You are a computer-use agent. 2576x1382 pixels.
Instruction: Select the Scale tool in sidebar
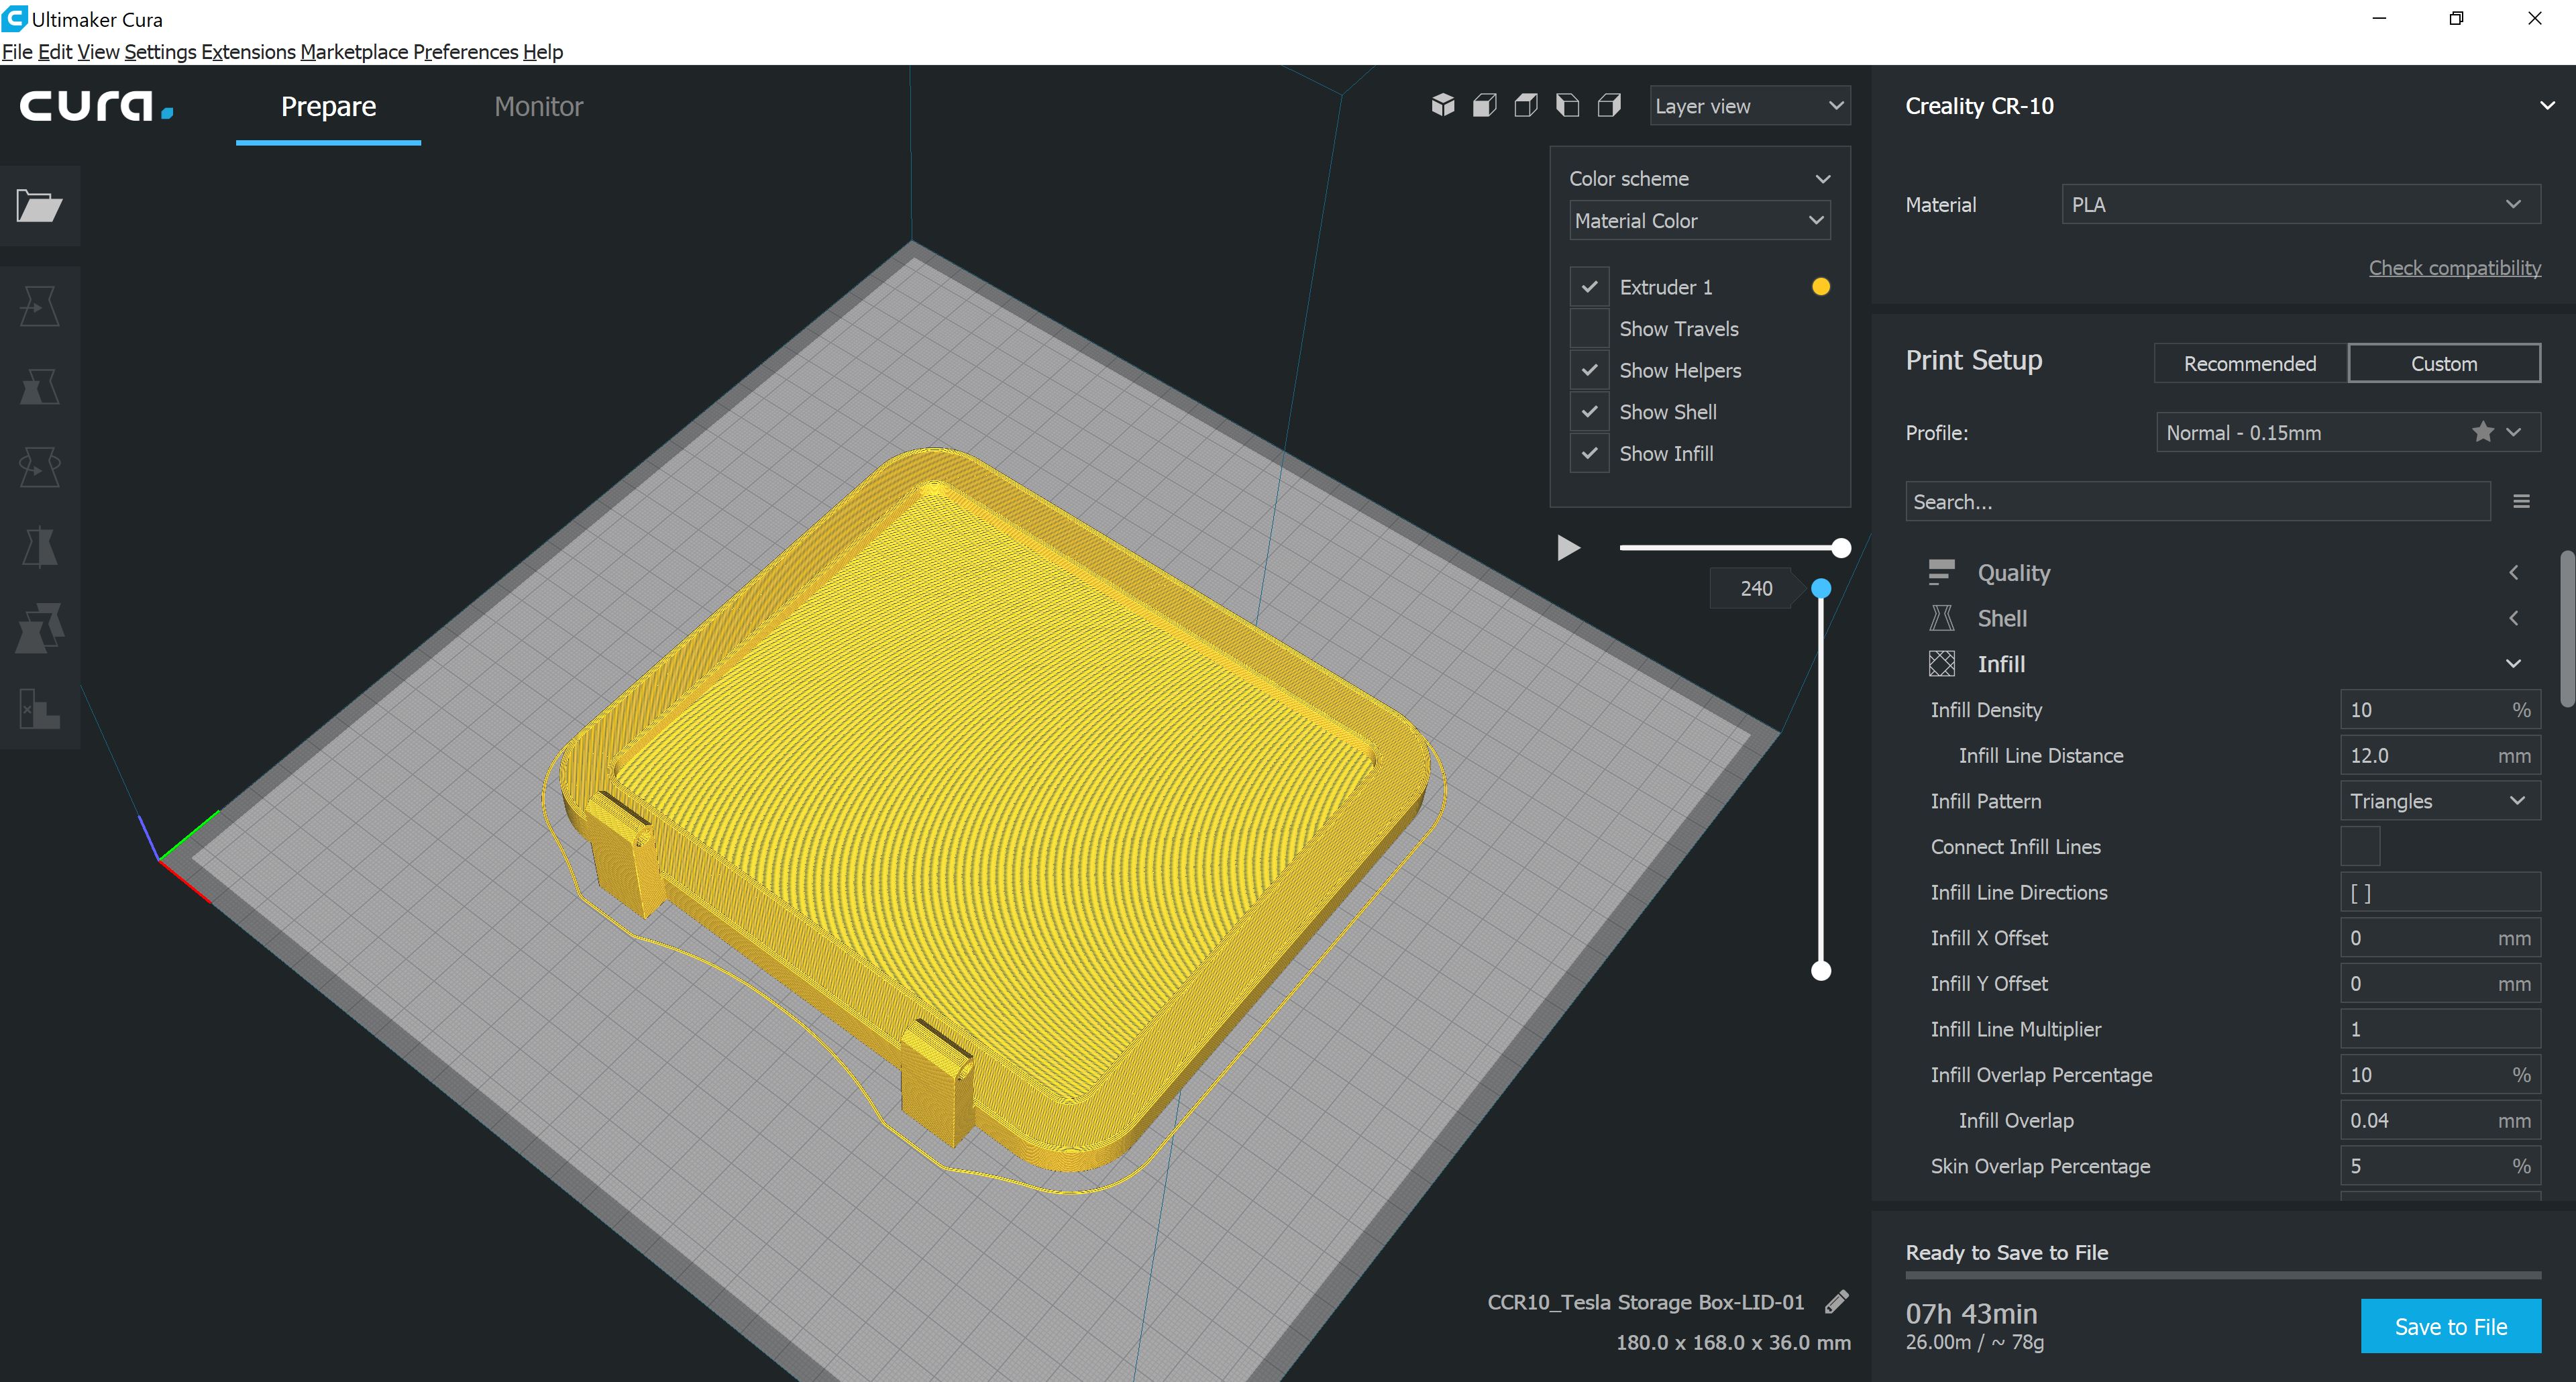coord(40,386)
